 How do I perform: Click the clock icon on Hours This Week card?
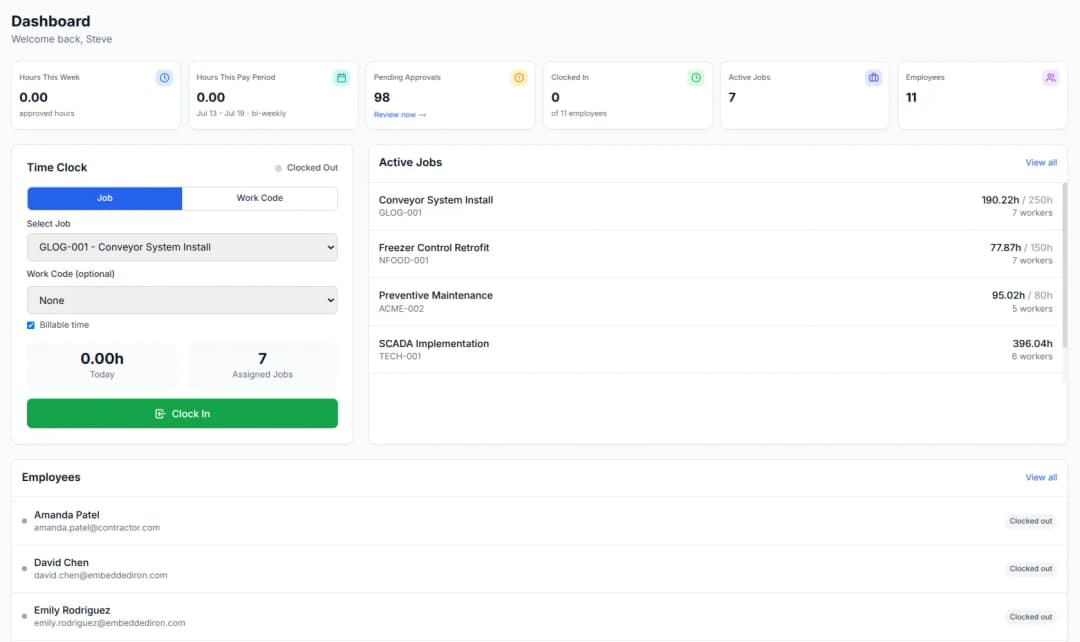point(164,78)
